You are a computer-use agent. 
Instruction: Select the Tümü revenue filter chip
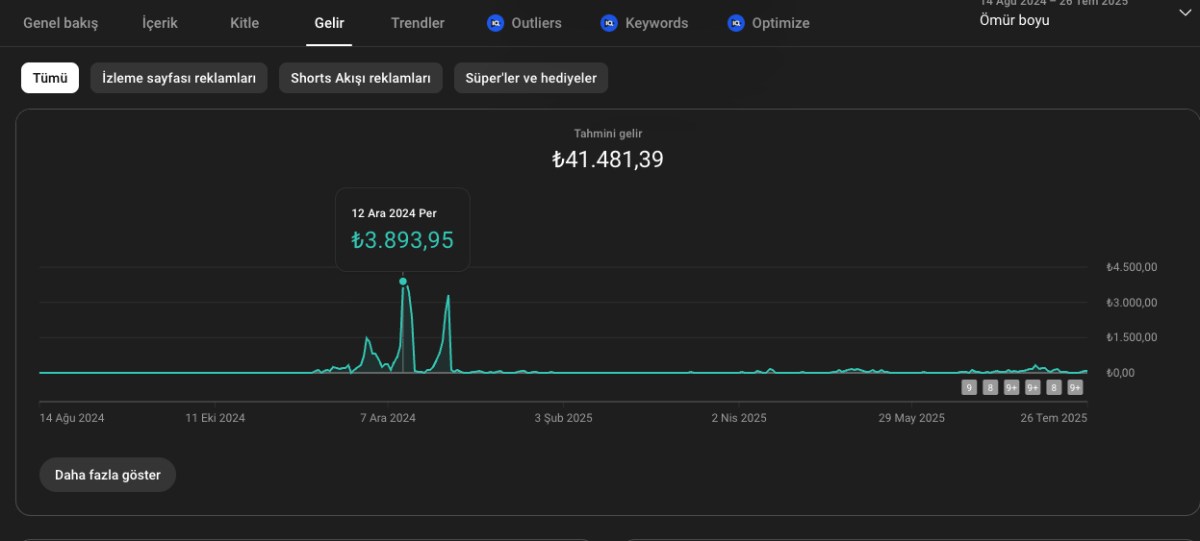[50, 78]
